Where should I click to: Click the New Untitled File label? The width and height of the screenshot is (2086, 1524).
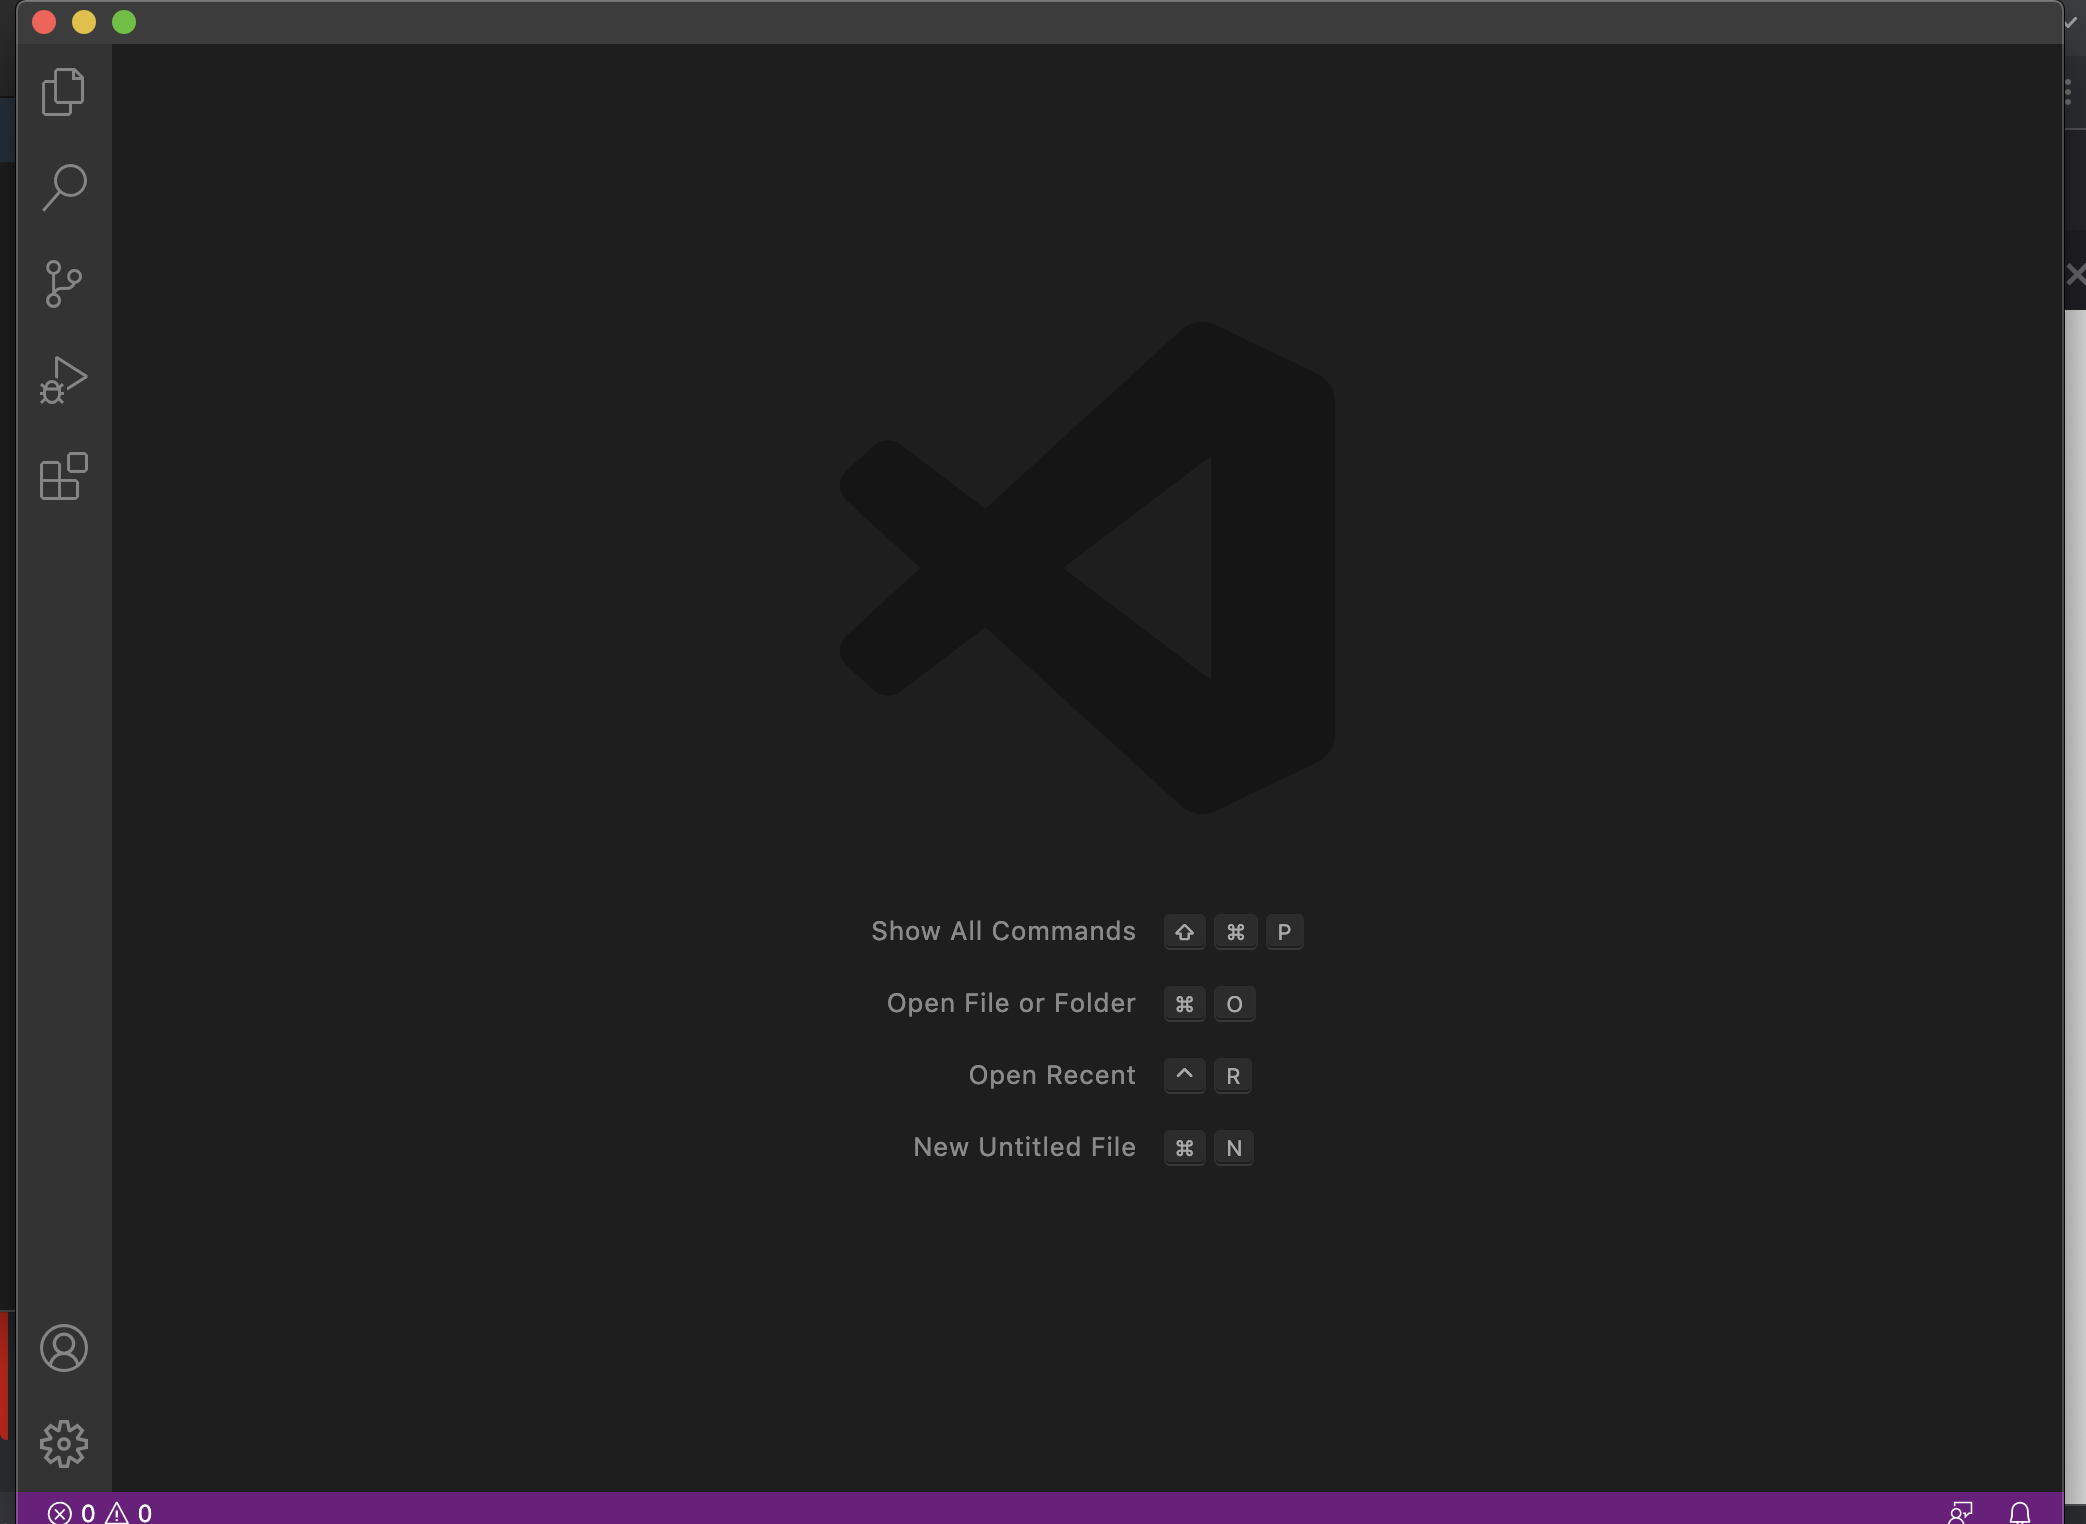(1024, 1147)
